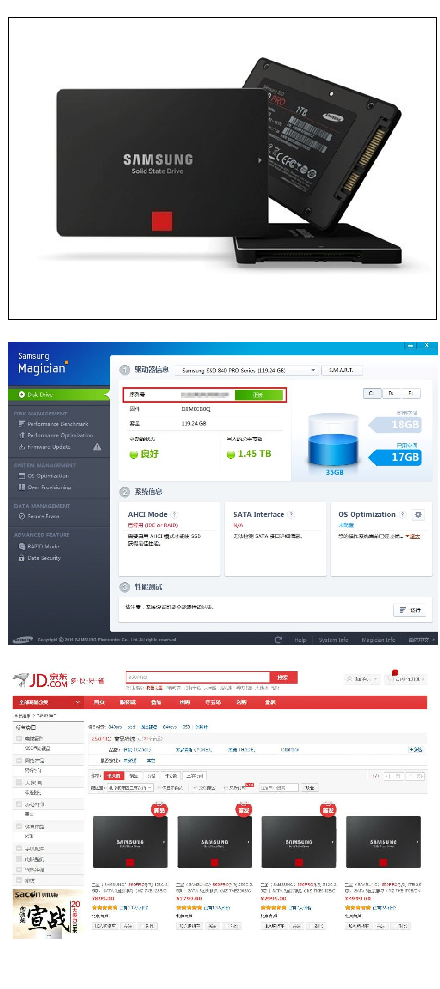Image resolution: width=440 pixels, height=989 pixels.
Task: Open the first Samsung SSD product thumbnail
Action: (130, 841)
